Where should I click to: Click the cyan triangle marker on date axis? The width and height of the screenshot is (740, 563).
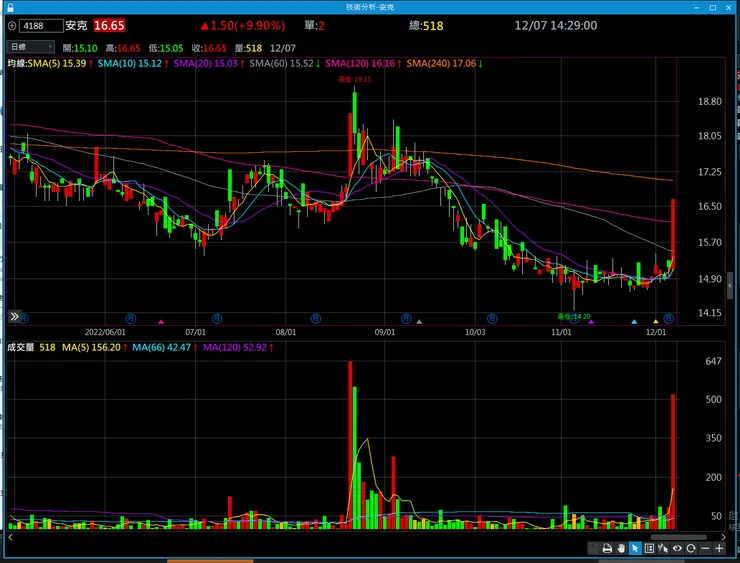coord(634,322)
